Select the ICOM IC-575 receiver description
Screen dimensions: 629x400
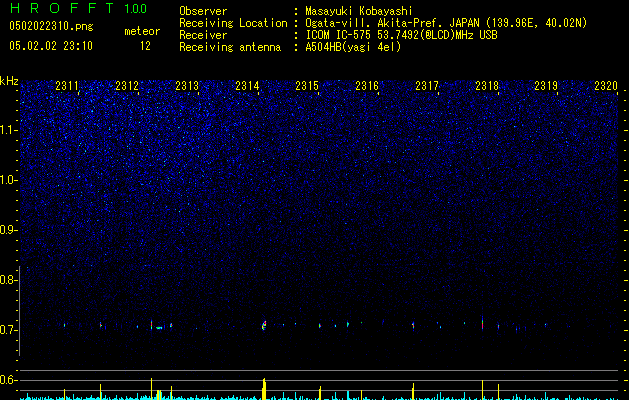pos(401,35)
